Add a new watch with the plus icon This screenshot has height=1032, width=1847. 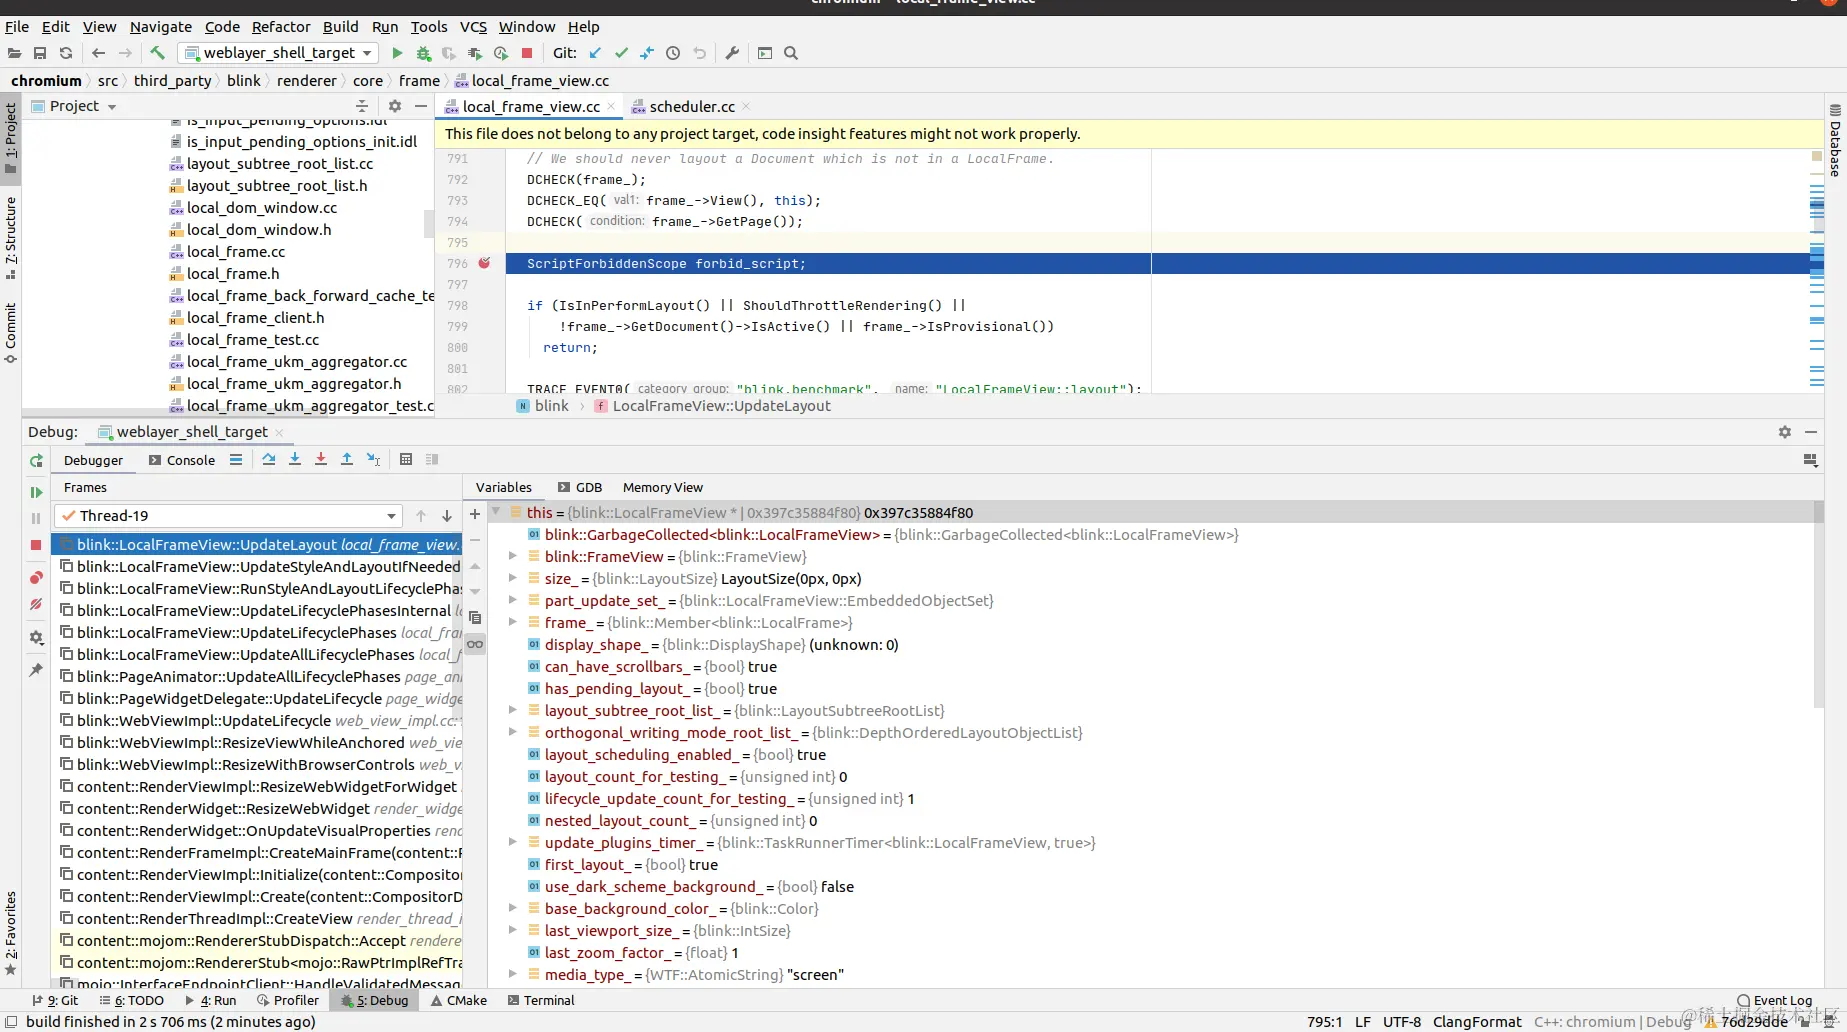[475, 514]
